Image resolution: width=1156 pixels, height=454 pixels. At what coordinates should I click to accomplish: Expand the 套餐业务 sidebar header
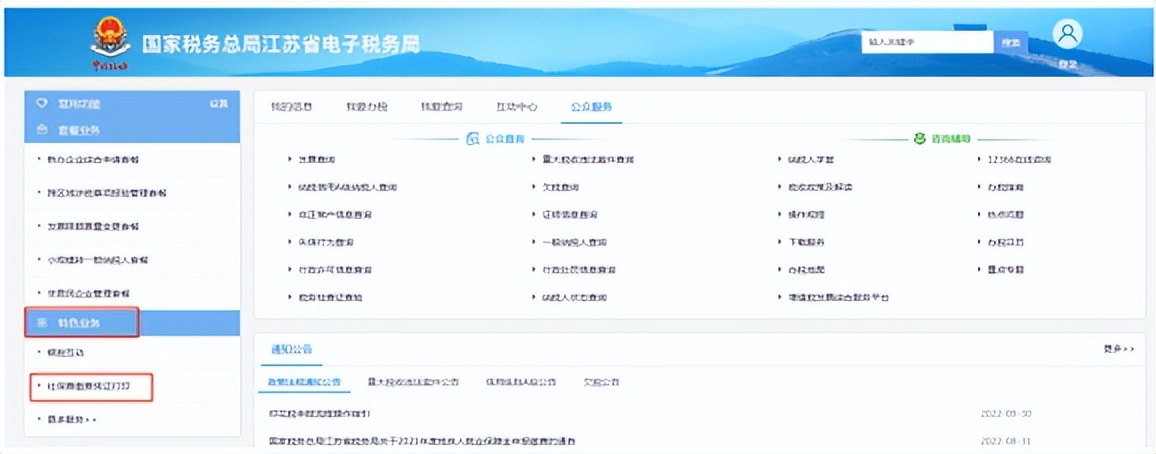point(132,130)
